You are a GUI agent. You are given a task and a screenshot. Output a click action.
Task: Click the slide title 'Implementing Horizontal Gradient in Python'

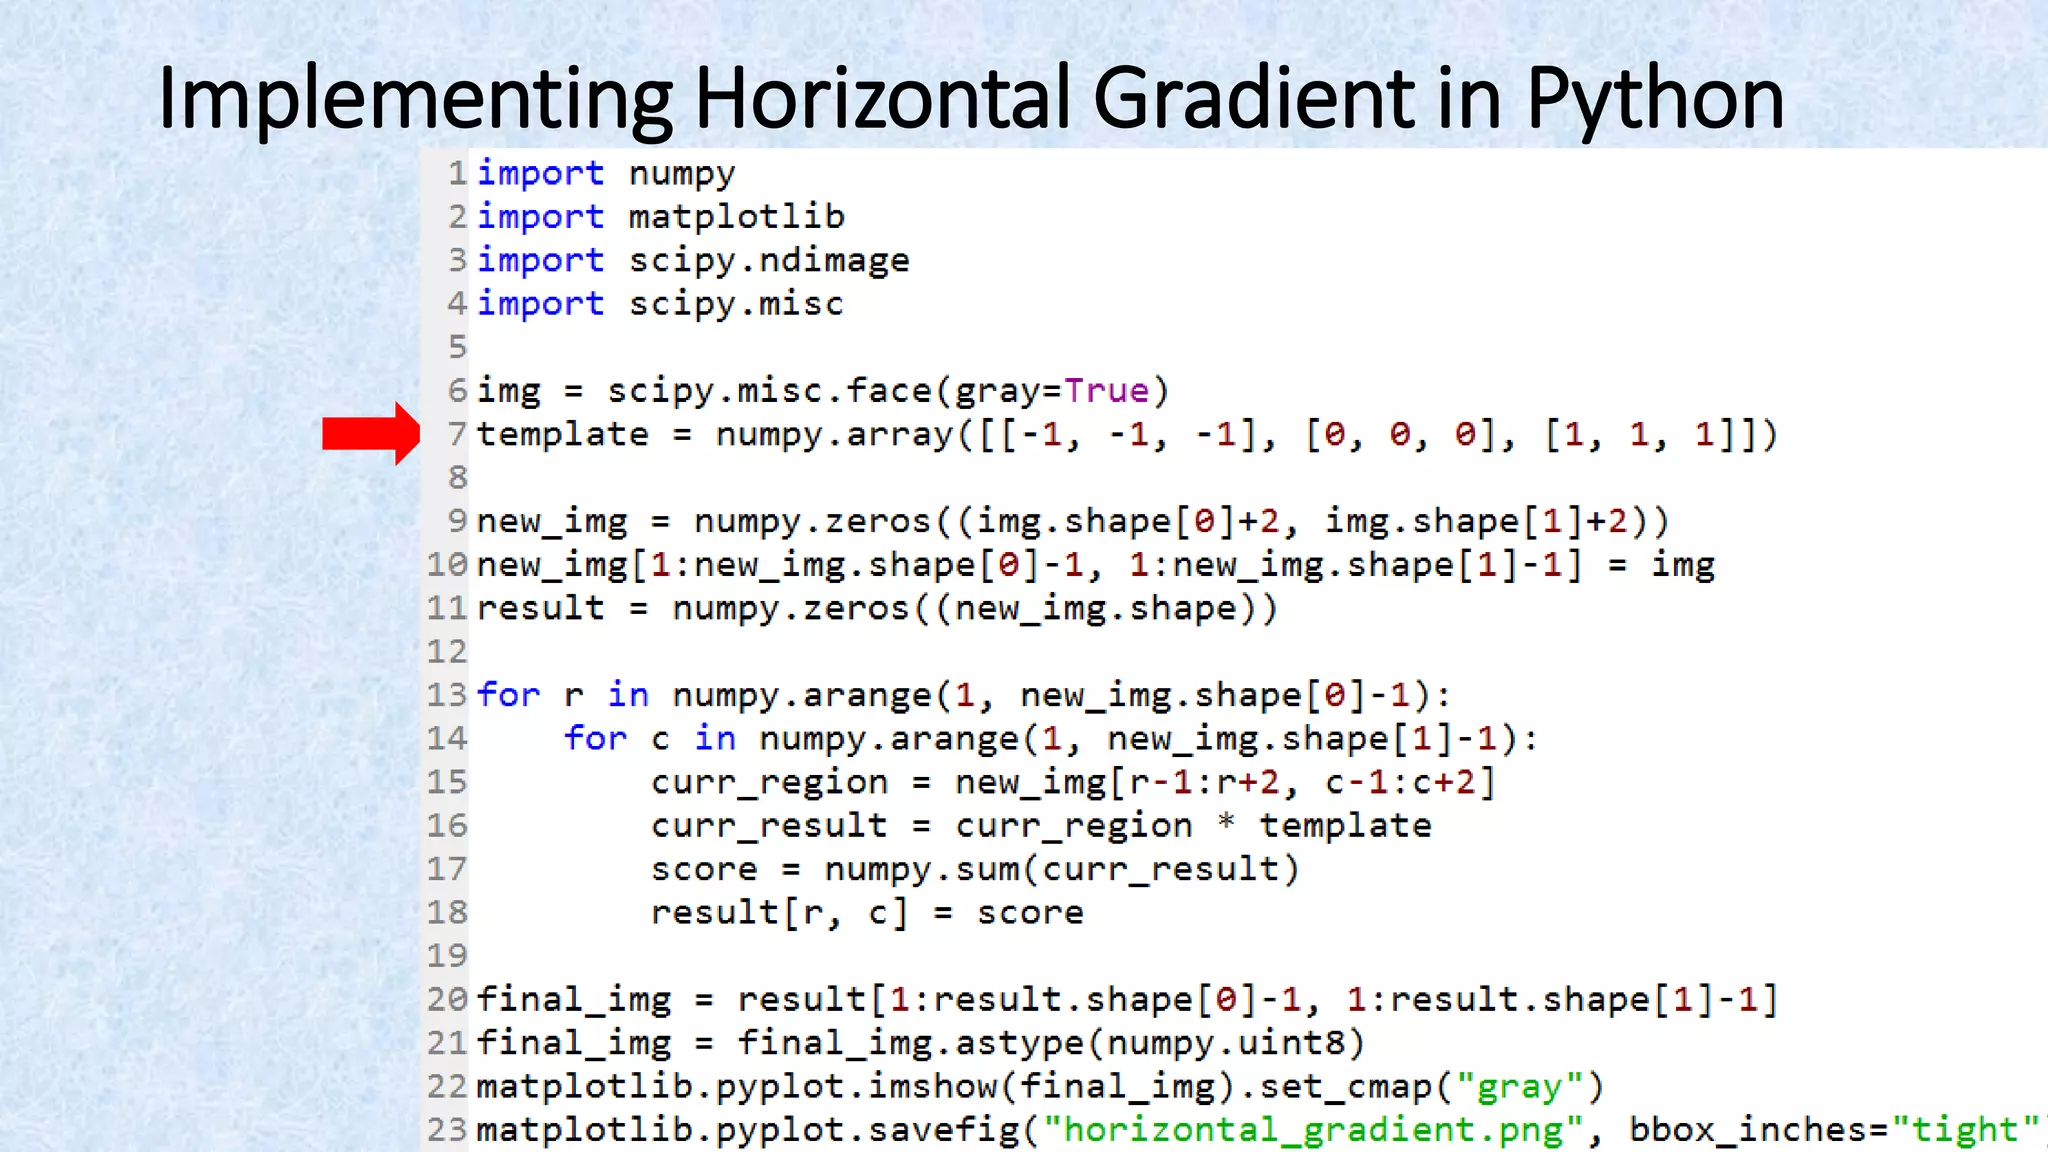click(x=971, y=98)
